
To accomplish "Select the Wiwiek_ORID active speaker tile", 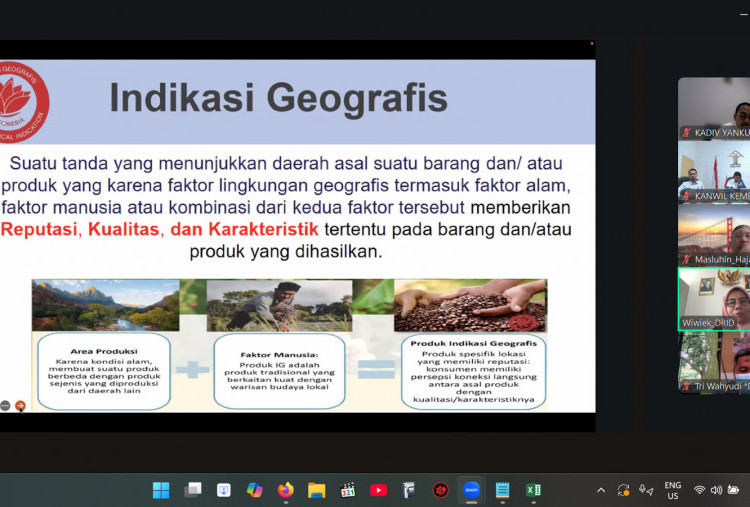I will pyautogui.click(x=714, y=299).
